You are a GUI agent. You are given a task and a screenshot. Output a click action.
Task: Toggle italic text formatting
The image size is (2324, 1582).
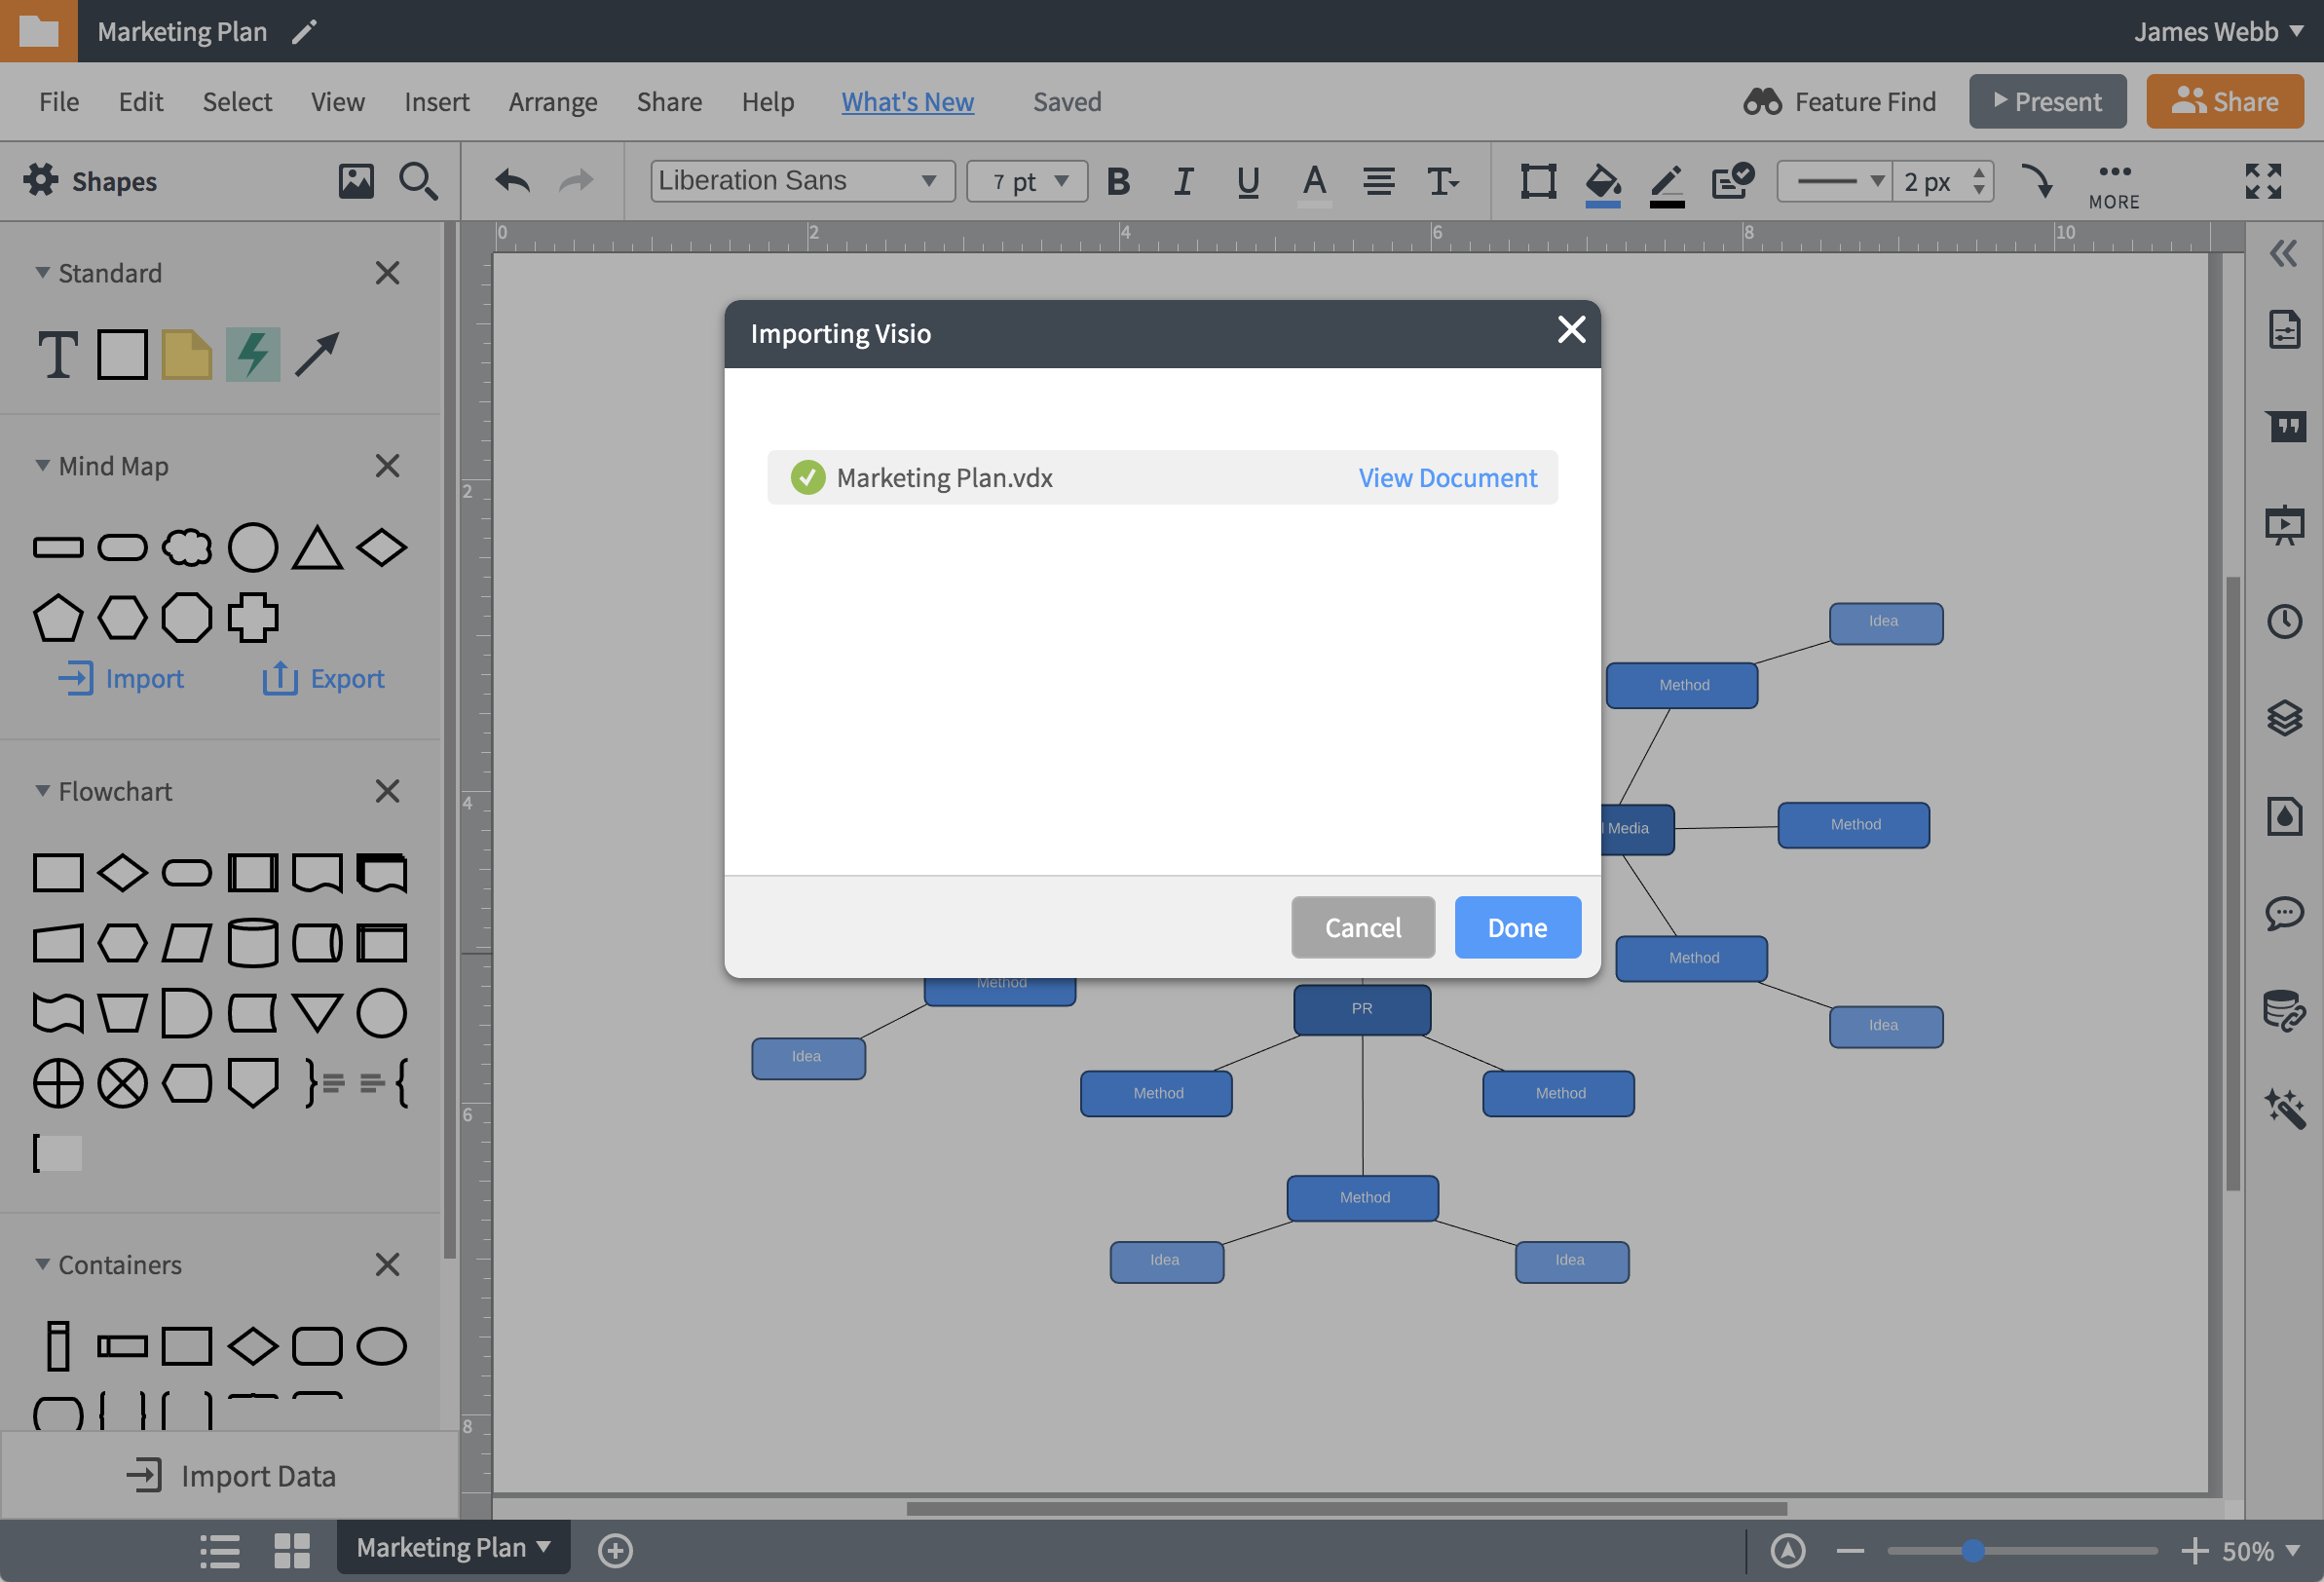(x=1183, y=181)
